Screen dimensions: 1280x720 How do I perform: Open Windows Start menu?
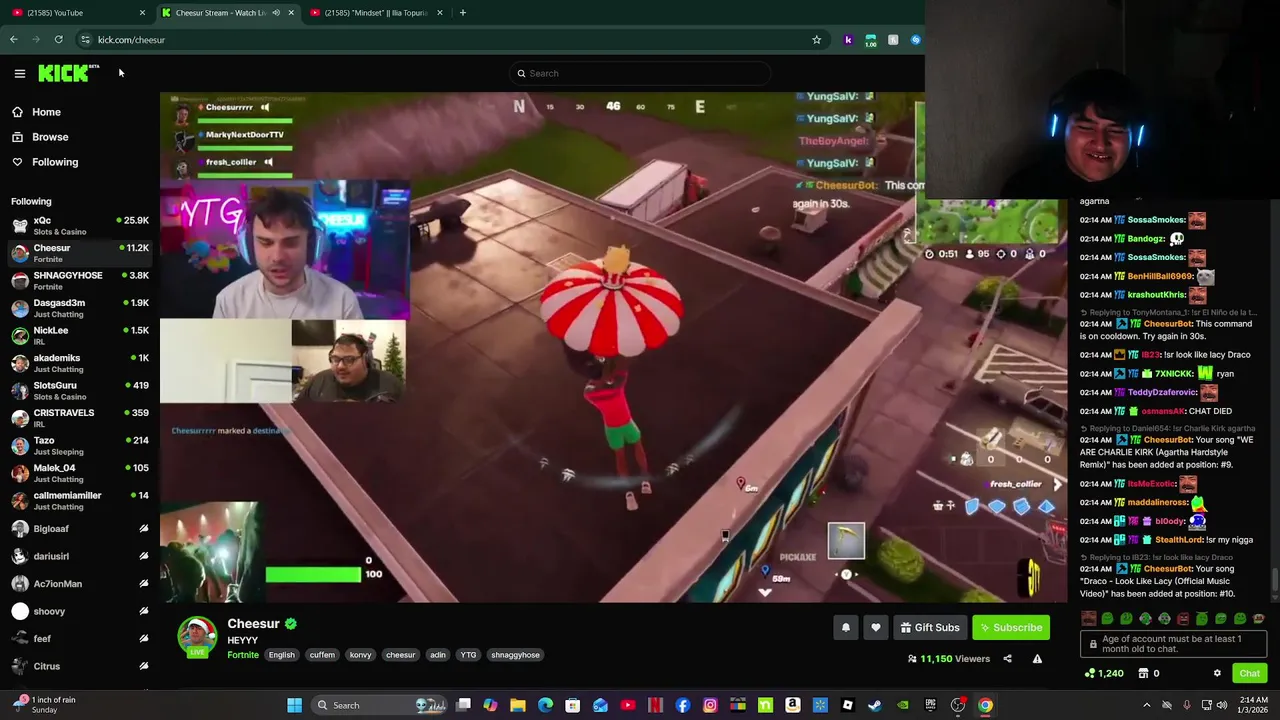click(294, 705)
